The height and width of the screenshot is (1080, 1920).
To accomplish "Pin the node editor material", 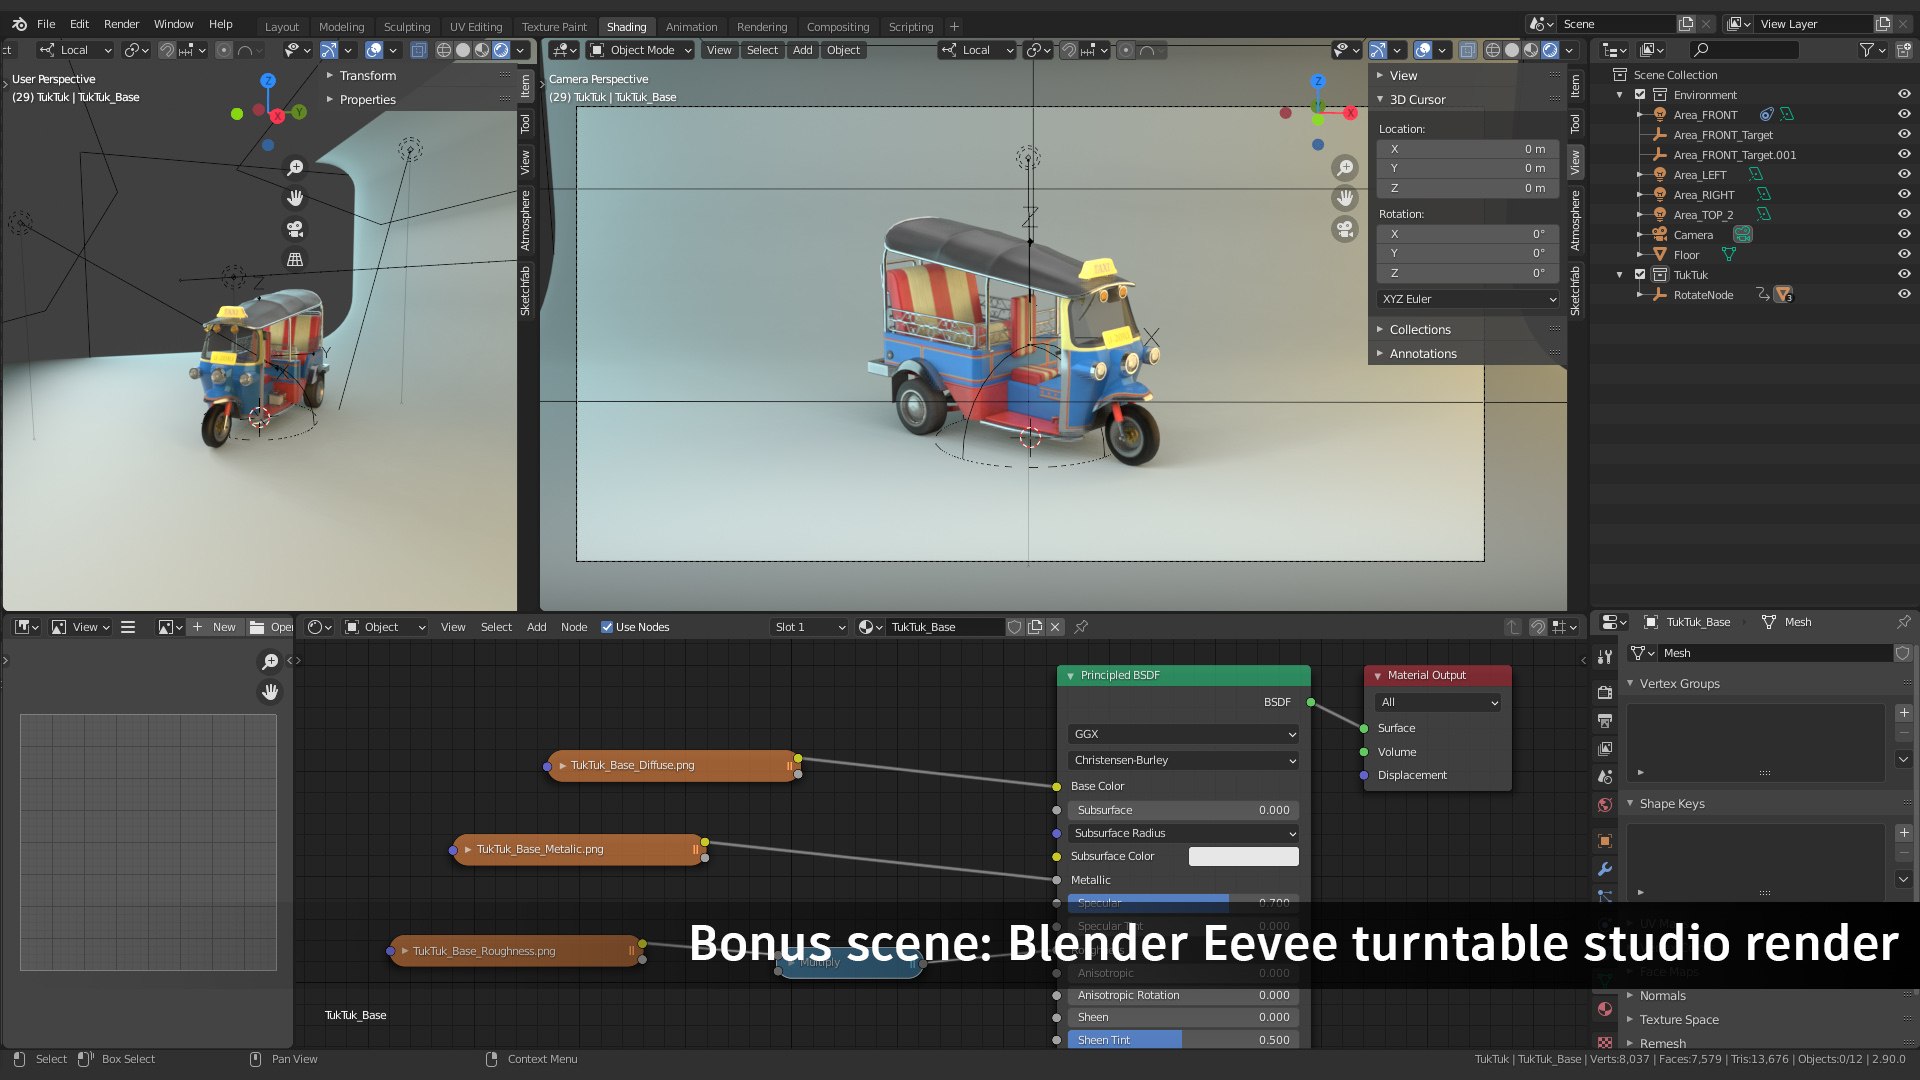I will (x=1081, y=627).
